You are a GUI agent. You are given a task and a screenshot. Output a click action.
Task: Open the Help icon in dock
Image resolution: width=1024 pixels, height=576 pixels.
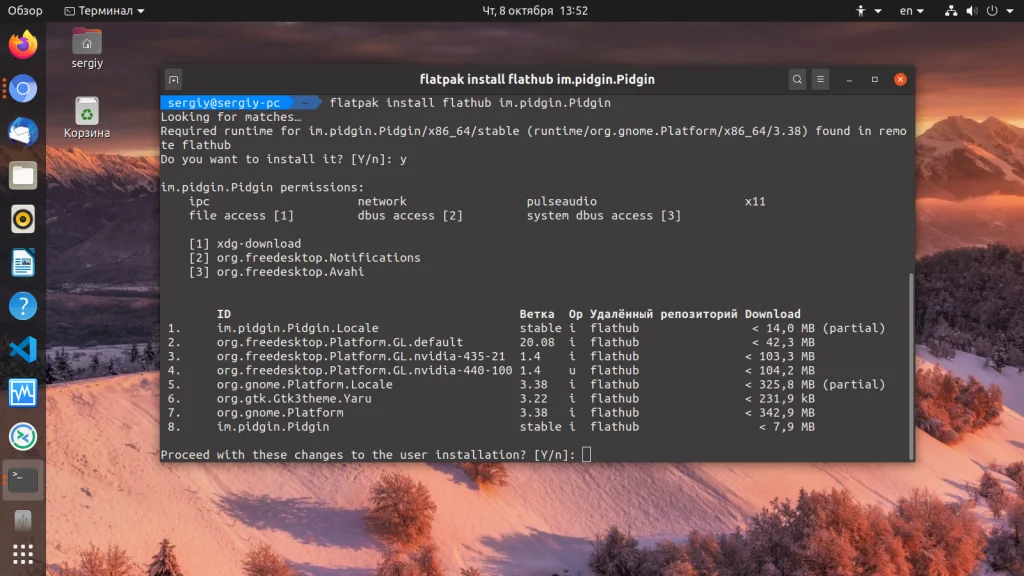[x=23, y=306]
